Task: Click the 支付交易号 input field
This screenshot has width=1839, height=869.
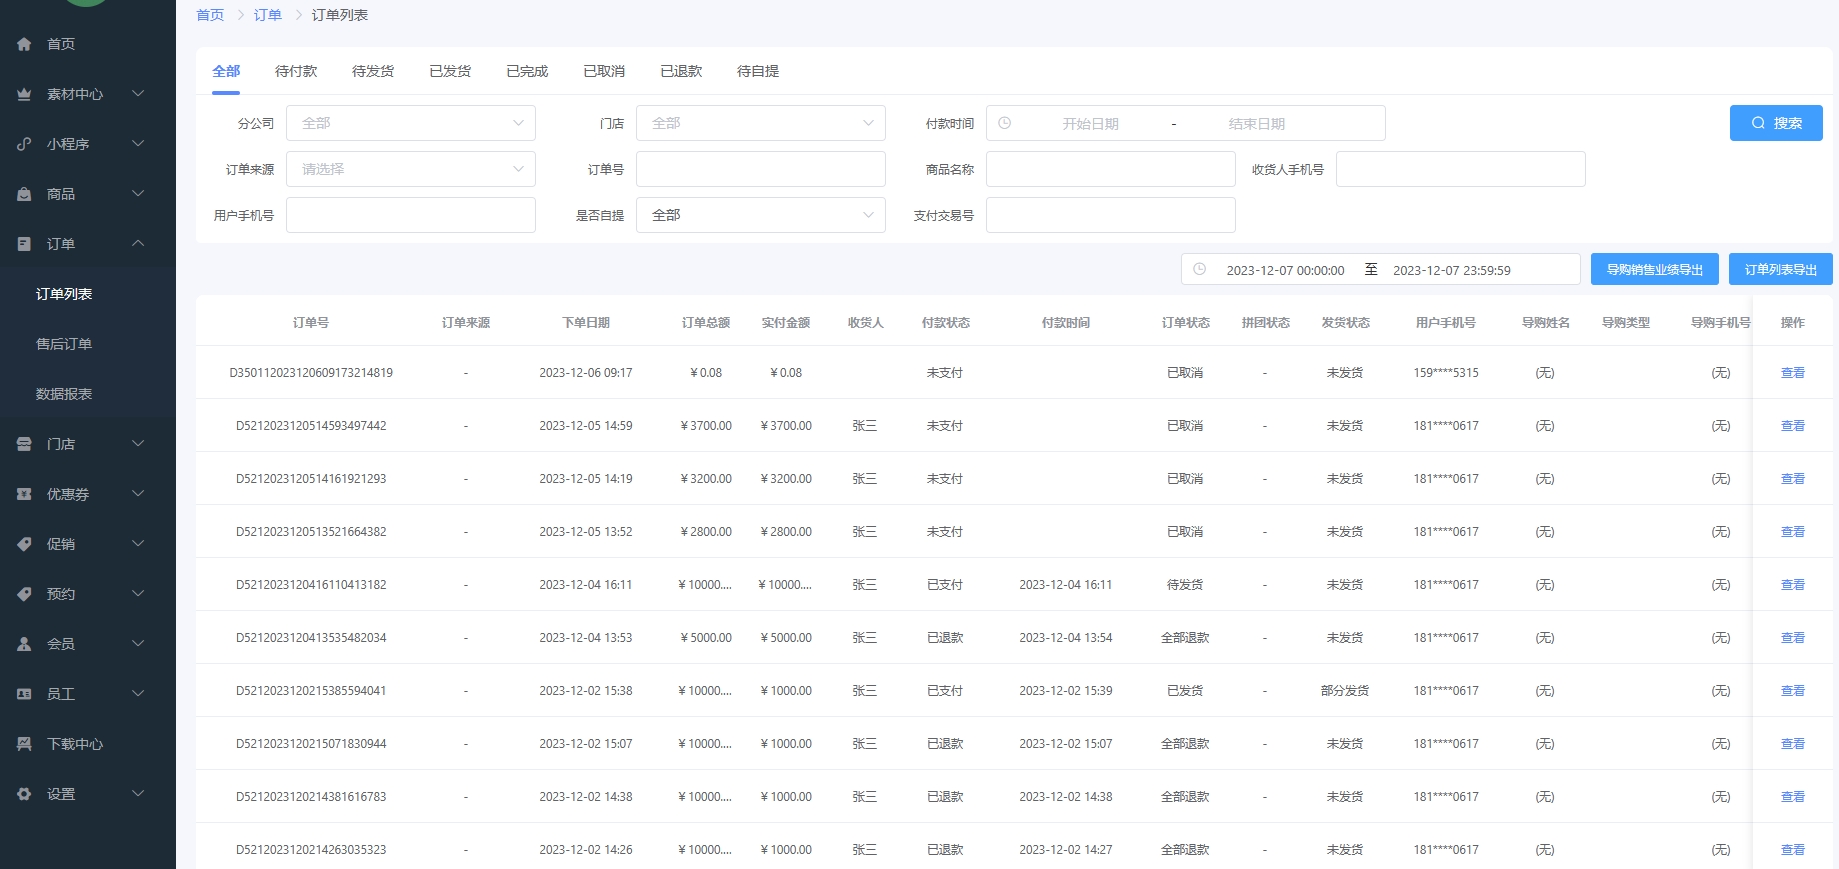Action: tap(1111, 215)
